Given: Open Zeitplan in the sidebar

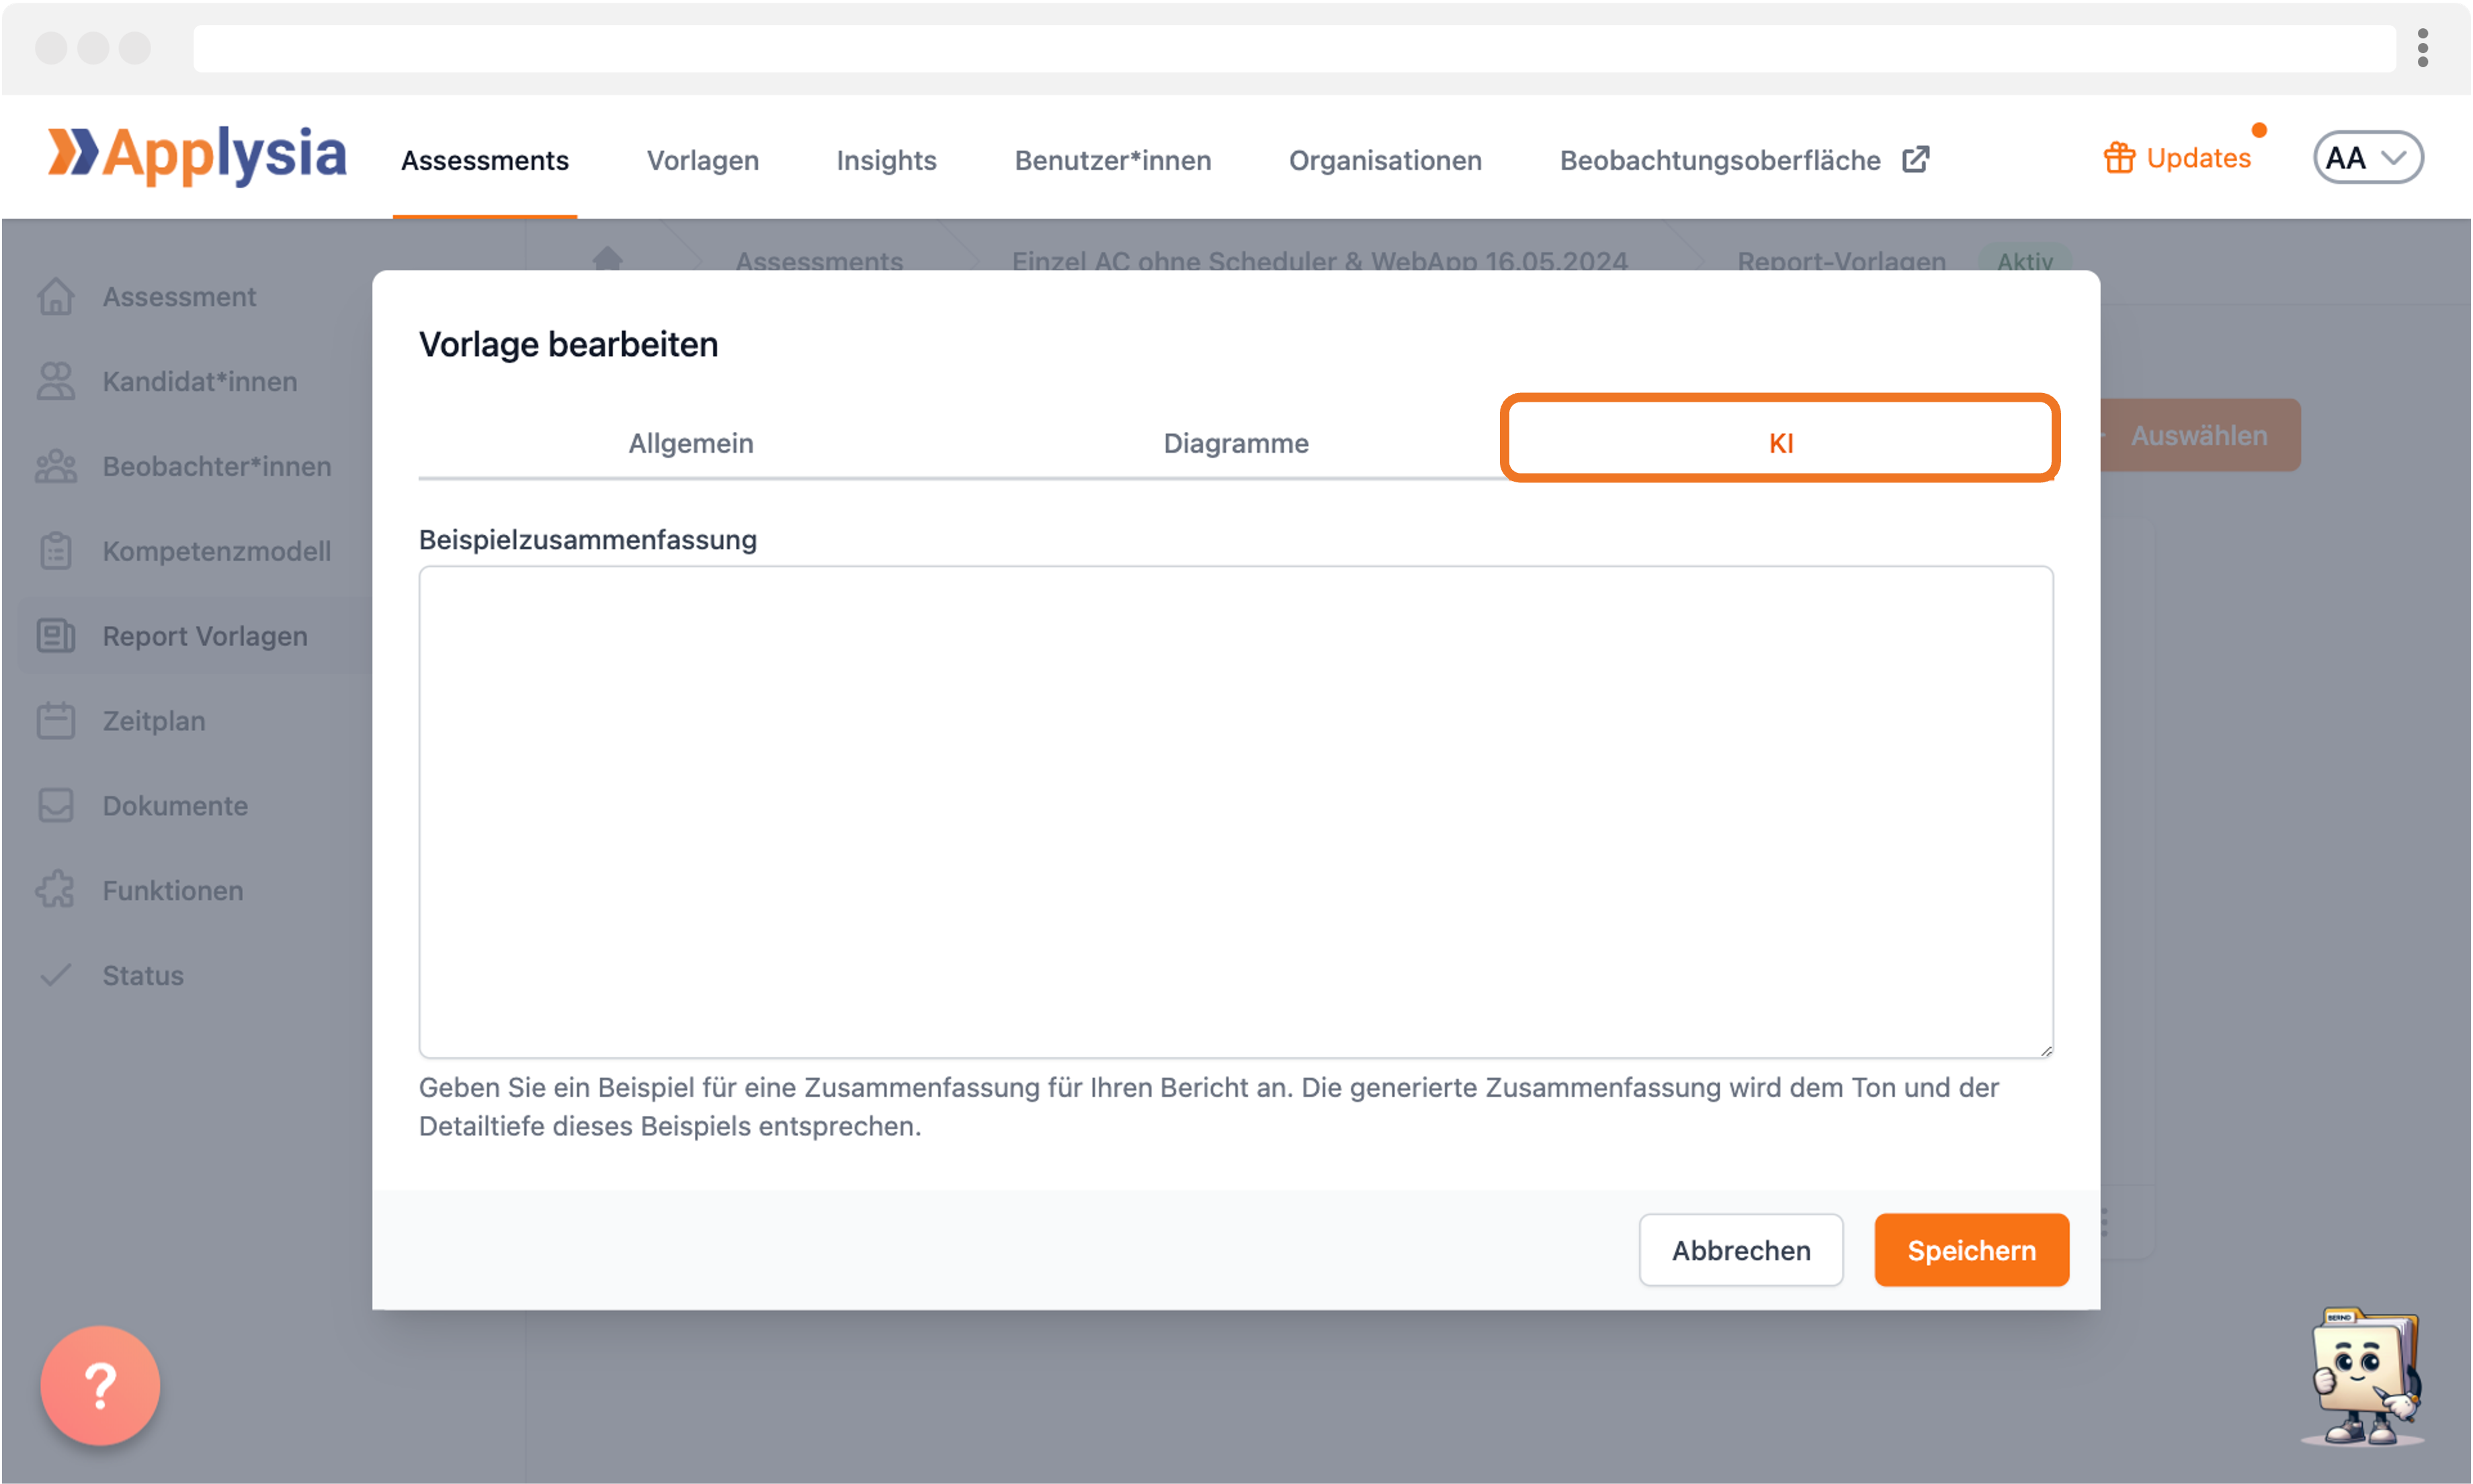Looking at the screenshot, I should tap(154, 721).
